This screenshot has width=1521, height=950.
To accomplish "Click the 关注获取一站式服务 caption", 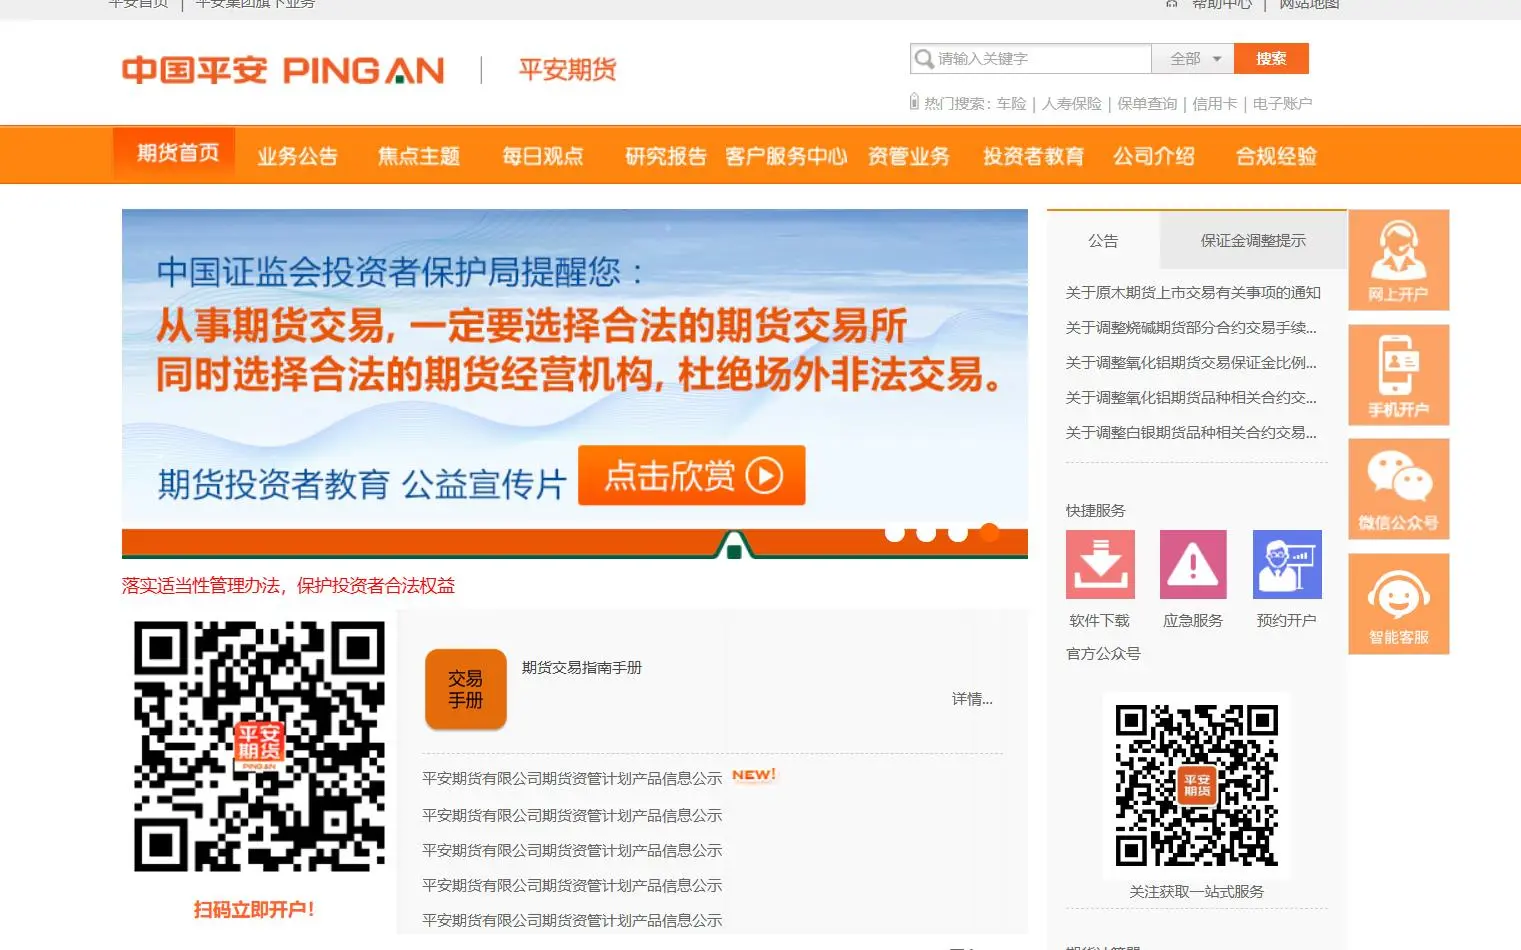I will pyautogui.click(x=1196, y=892).
